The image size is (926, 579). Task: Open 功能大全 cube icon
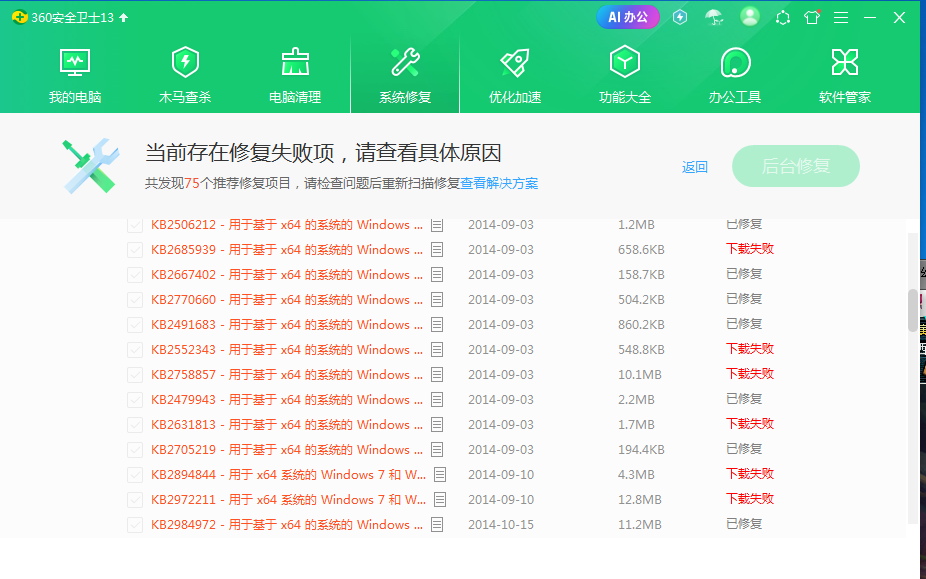pyautogui.click(x=625, y=63)
